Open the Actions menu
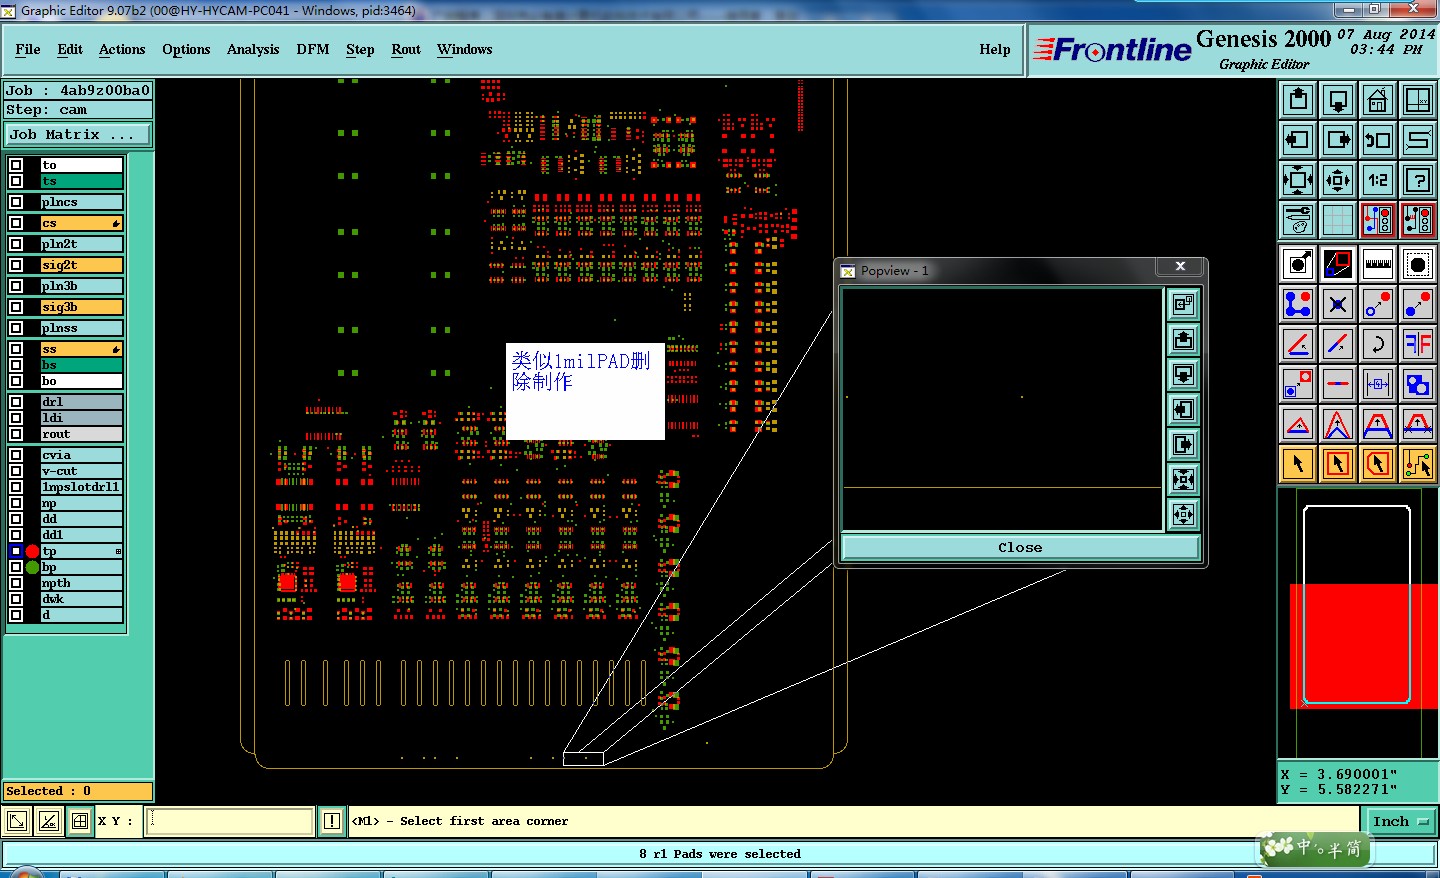The height and width of the screenshot is (878, 1440). (x=122, y=49)
